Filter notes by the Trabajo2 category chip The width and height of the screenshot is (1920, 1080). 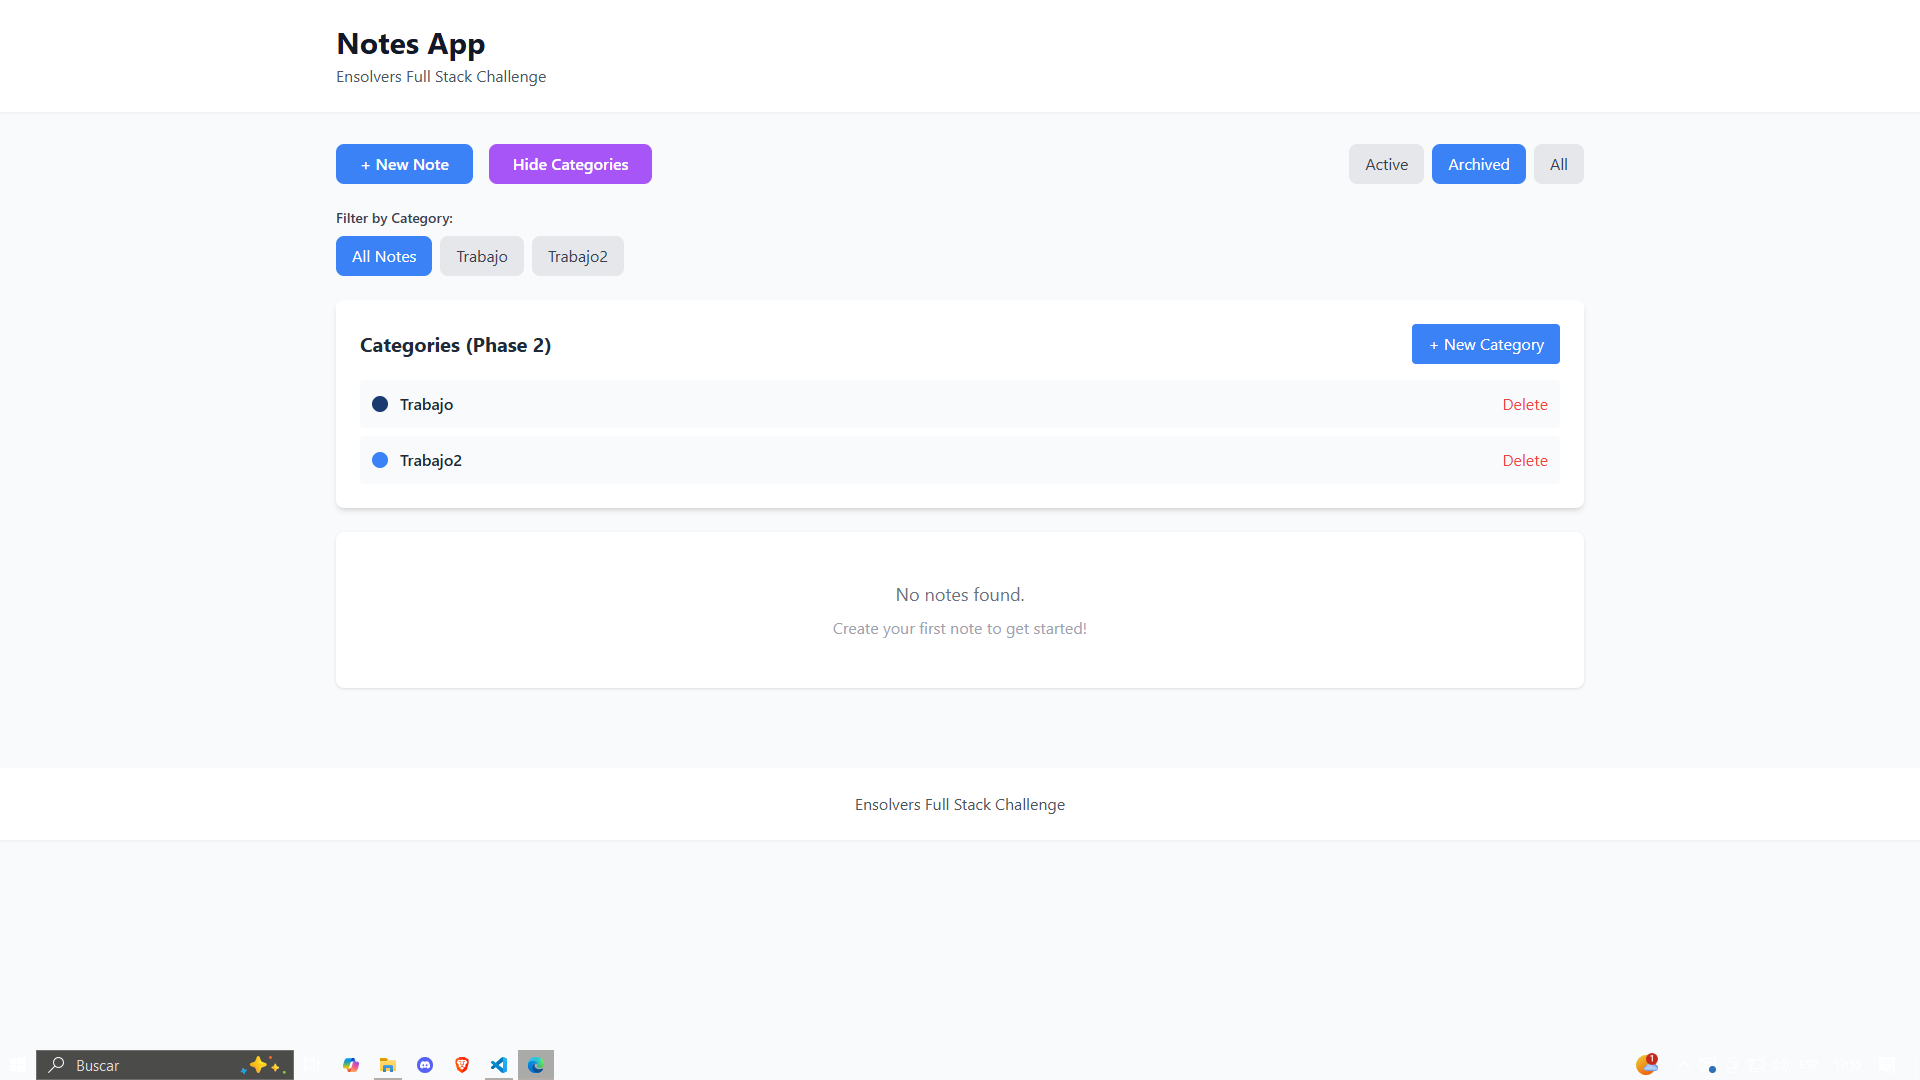(578, 256)
